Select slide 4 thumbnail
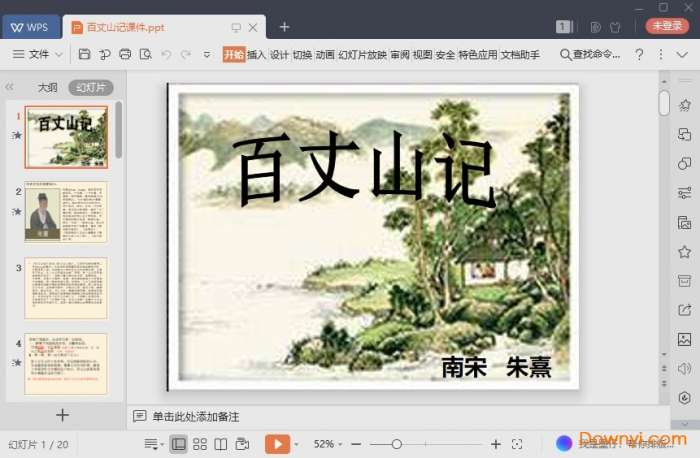 (66, 364)
